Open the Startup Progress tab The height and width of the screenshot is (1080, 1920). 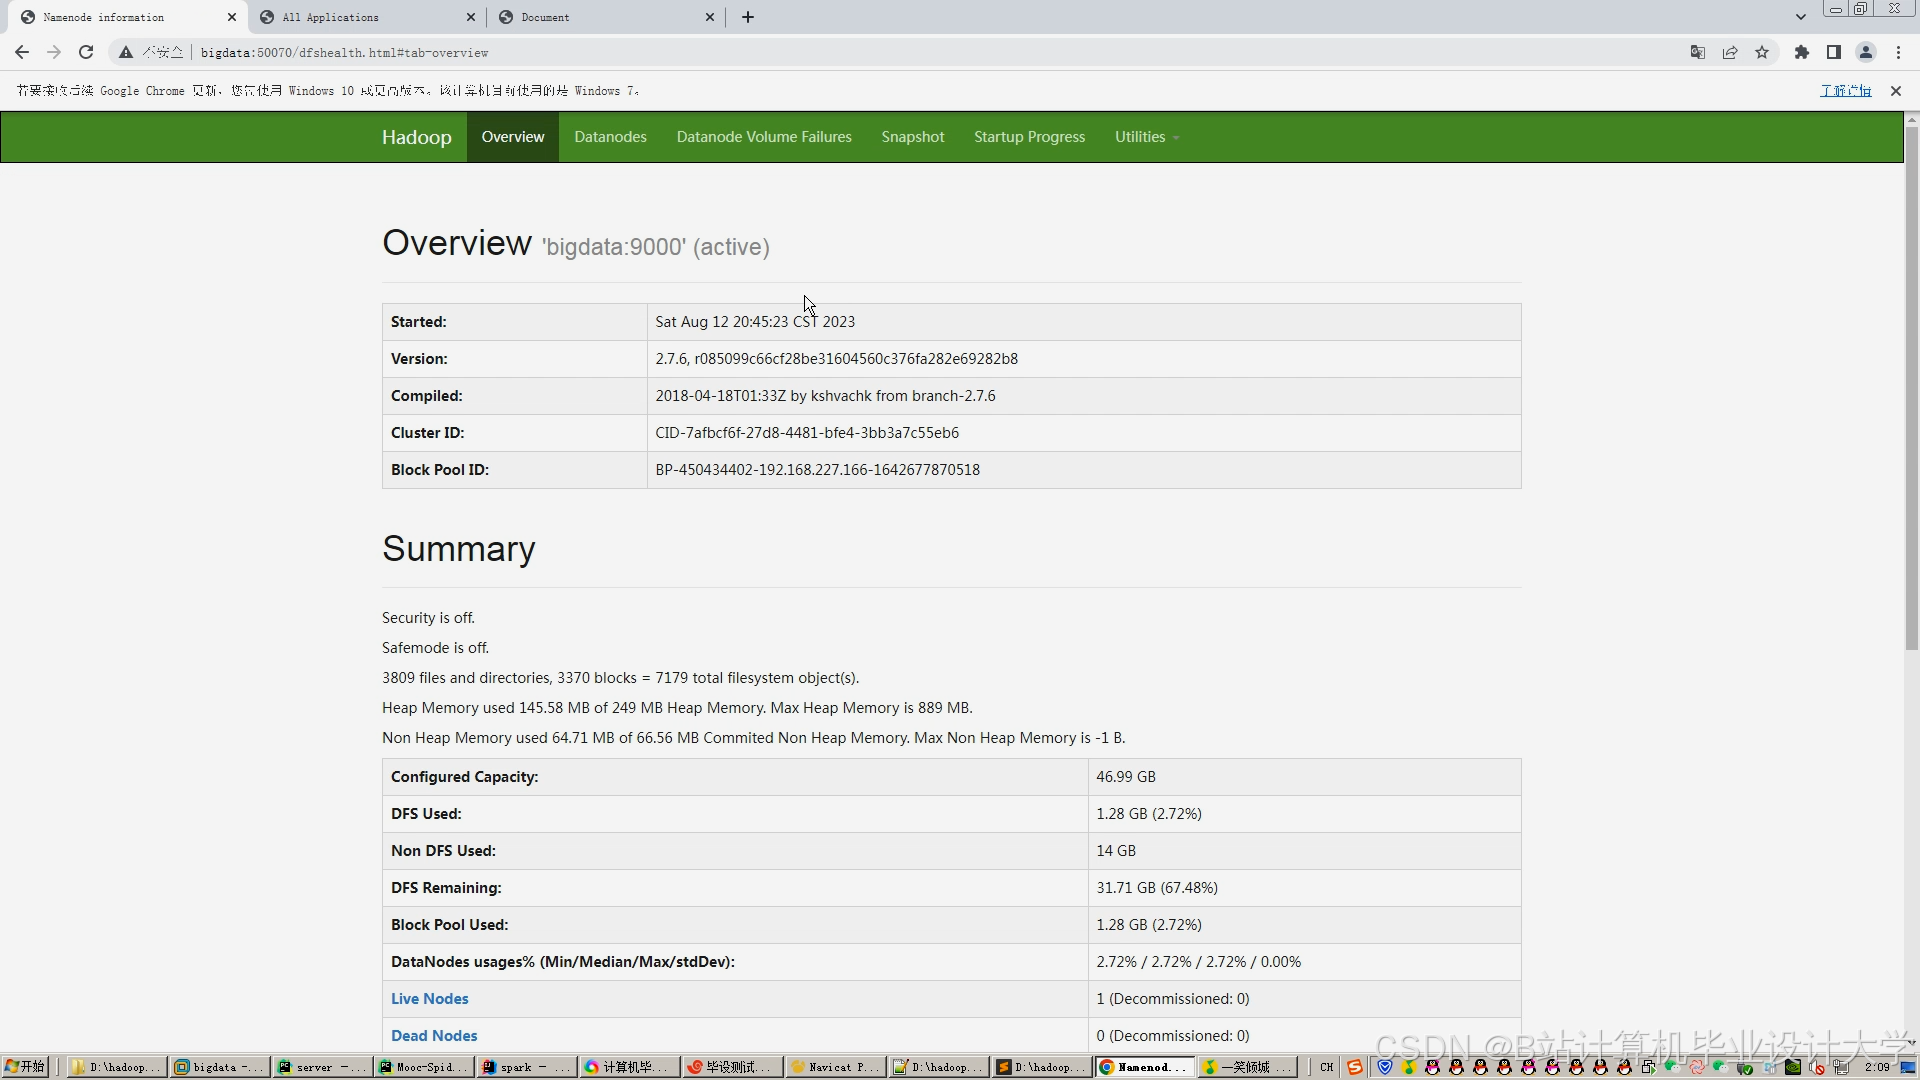(x=1029, y=137)
